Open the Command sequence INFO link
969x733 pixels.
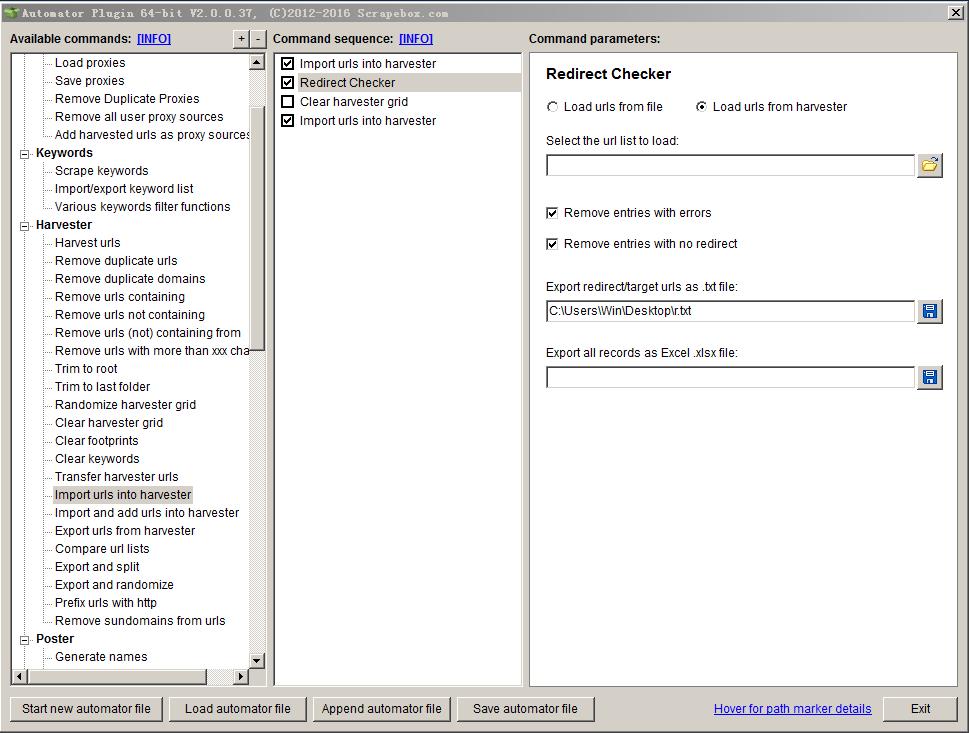[x=416, y=39]
